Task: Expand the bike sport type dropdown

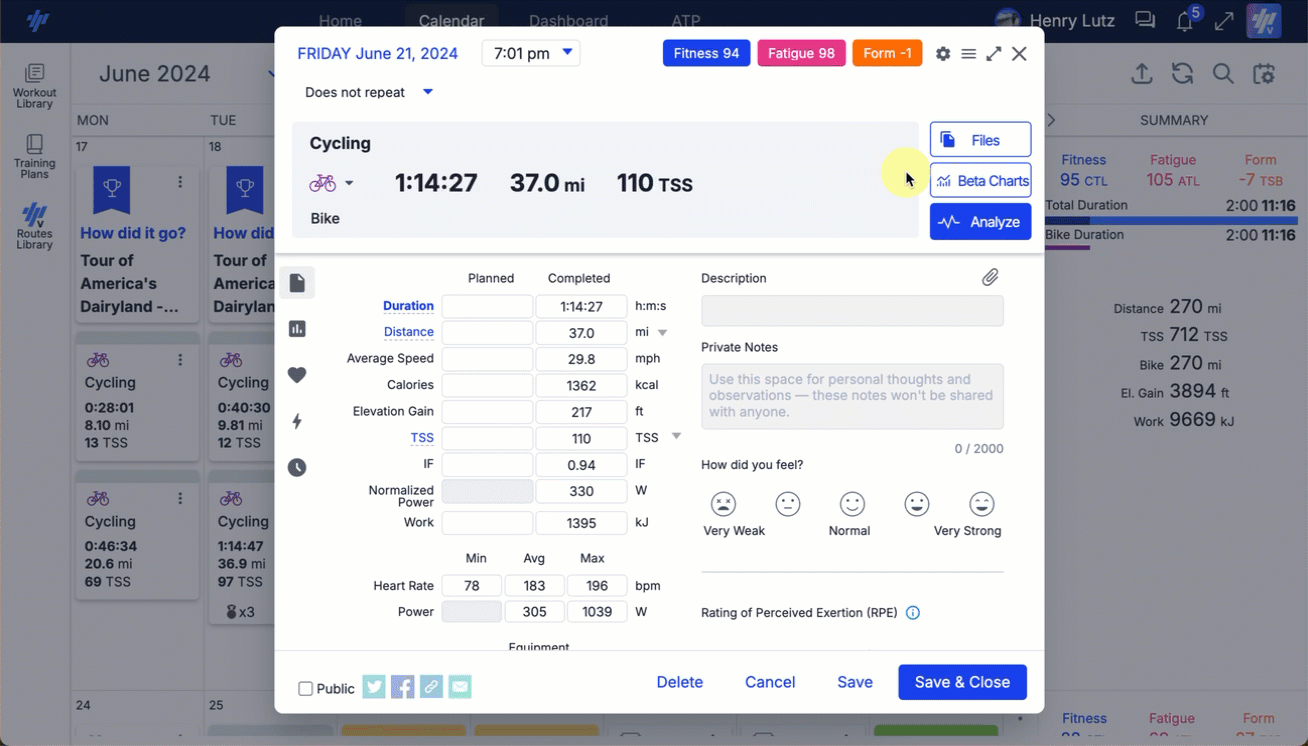Action: point(349,183)
